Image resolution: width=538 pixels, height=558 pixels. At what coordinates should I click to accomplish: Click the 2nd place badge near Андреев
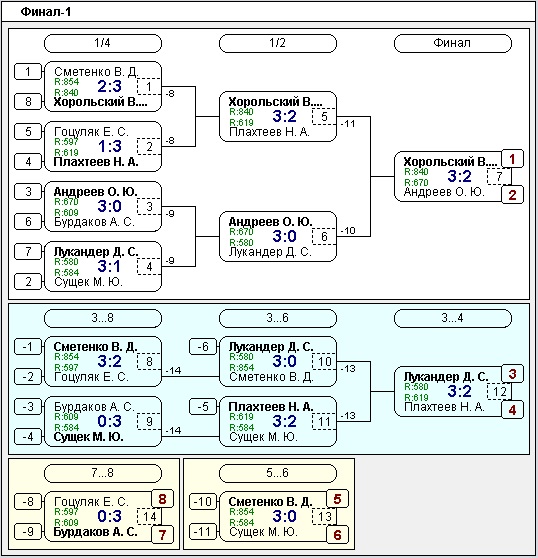(x=512, y=195)
